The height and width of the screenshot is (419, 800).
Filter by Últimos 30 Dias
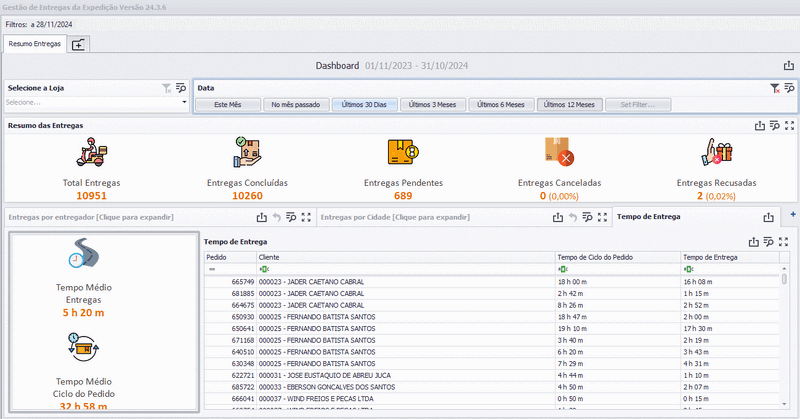364,105
